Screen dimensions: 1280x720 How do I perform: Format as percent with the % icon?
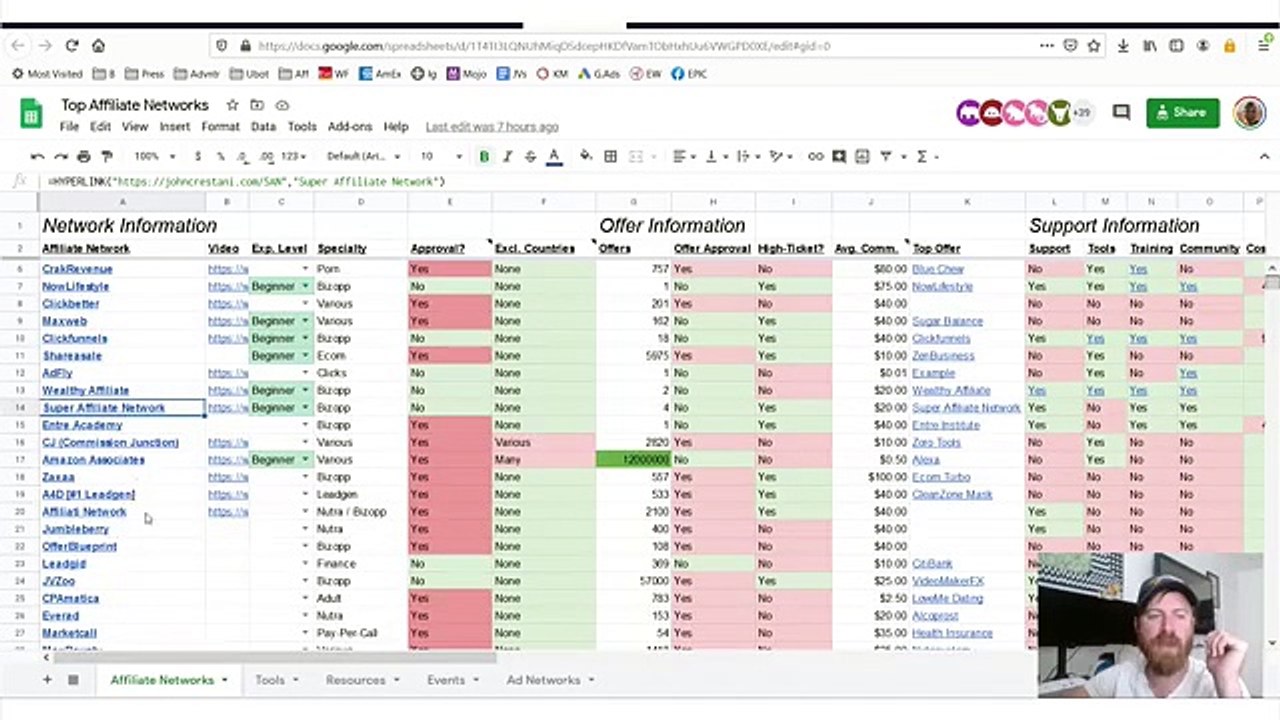click(x=220, y=156)
